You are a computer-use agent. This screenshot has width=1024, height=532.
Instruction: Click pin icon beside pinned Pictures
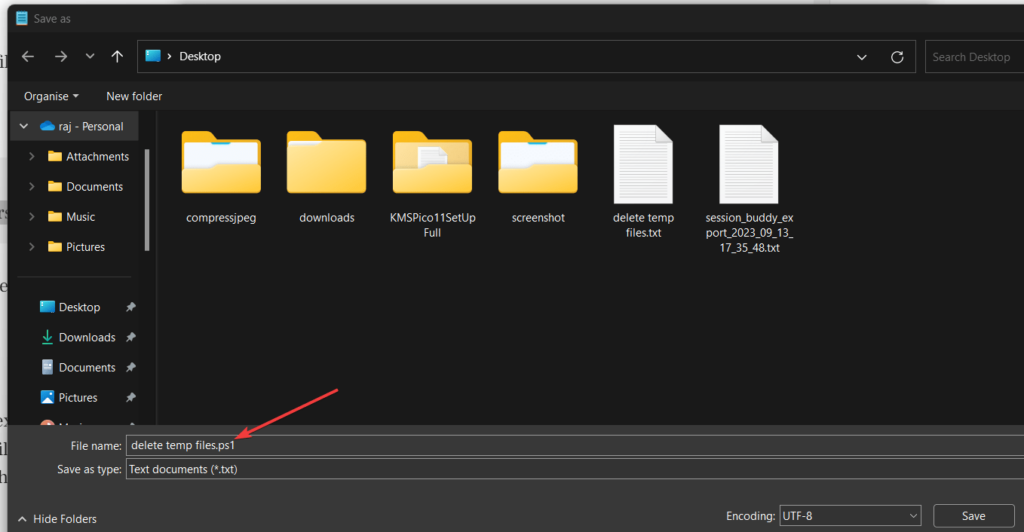coord(131,397)
